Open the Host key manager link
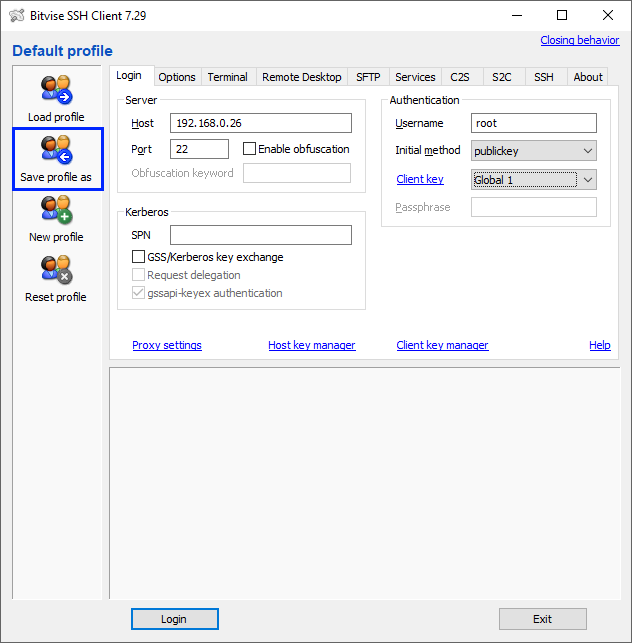The width and height of the screenshot is (632, 643). [x=312, y=345]
